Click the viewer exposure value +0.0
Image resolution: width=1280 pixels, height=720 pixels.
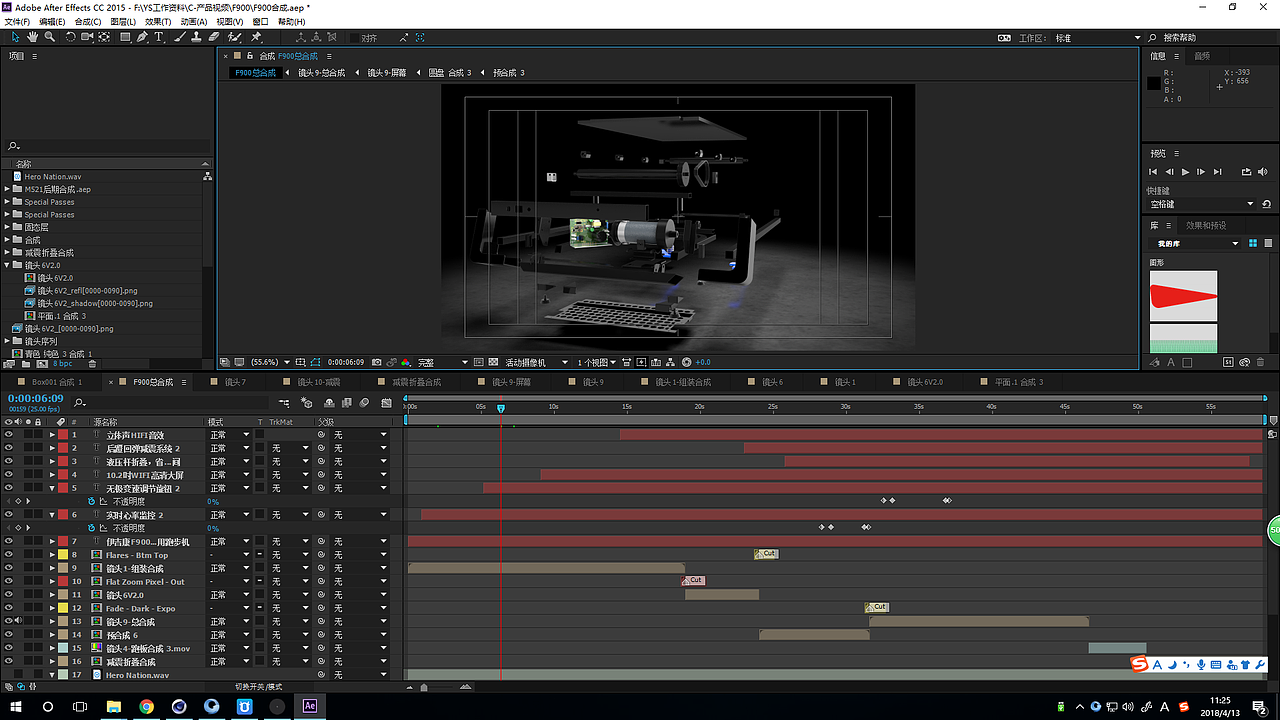[x=703, y=362]
